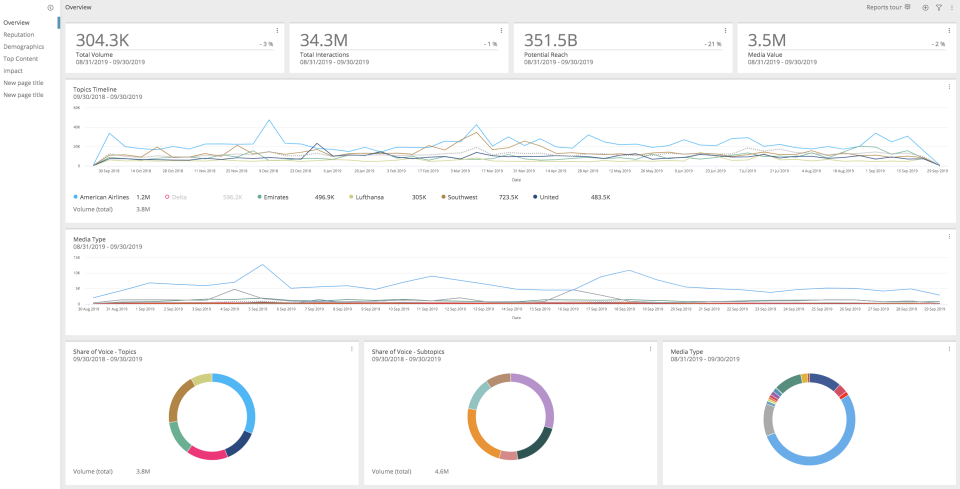
Task: Click the add page icon above sidebar
Action: 50,8
